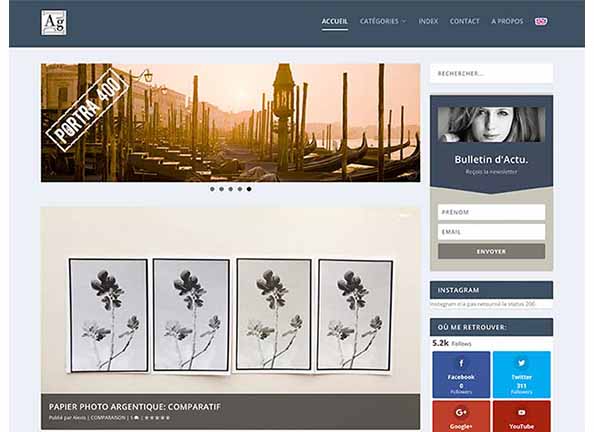
Task: Open the Papier Photo Argentique: Comparatif article
Action: pyautogui.click(x=134, y=407)
